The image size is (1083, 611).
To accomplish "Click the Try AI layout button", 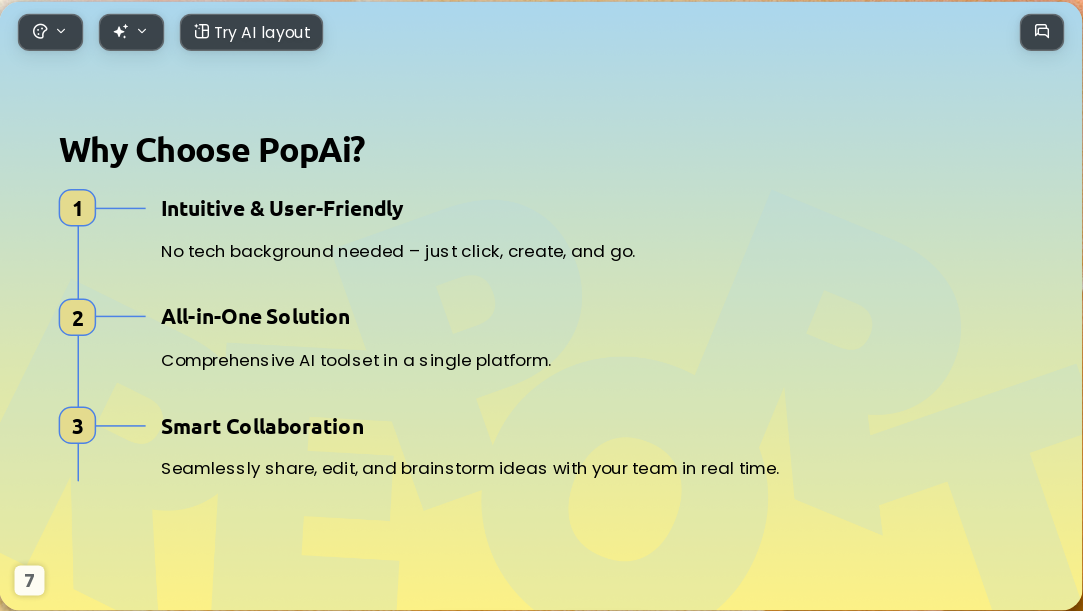I will tap(251, 32).
